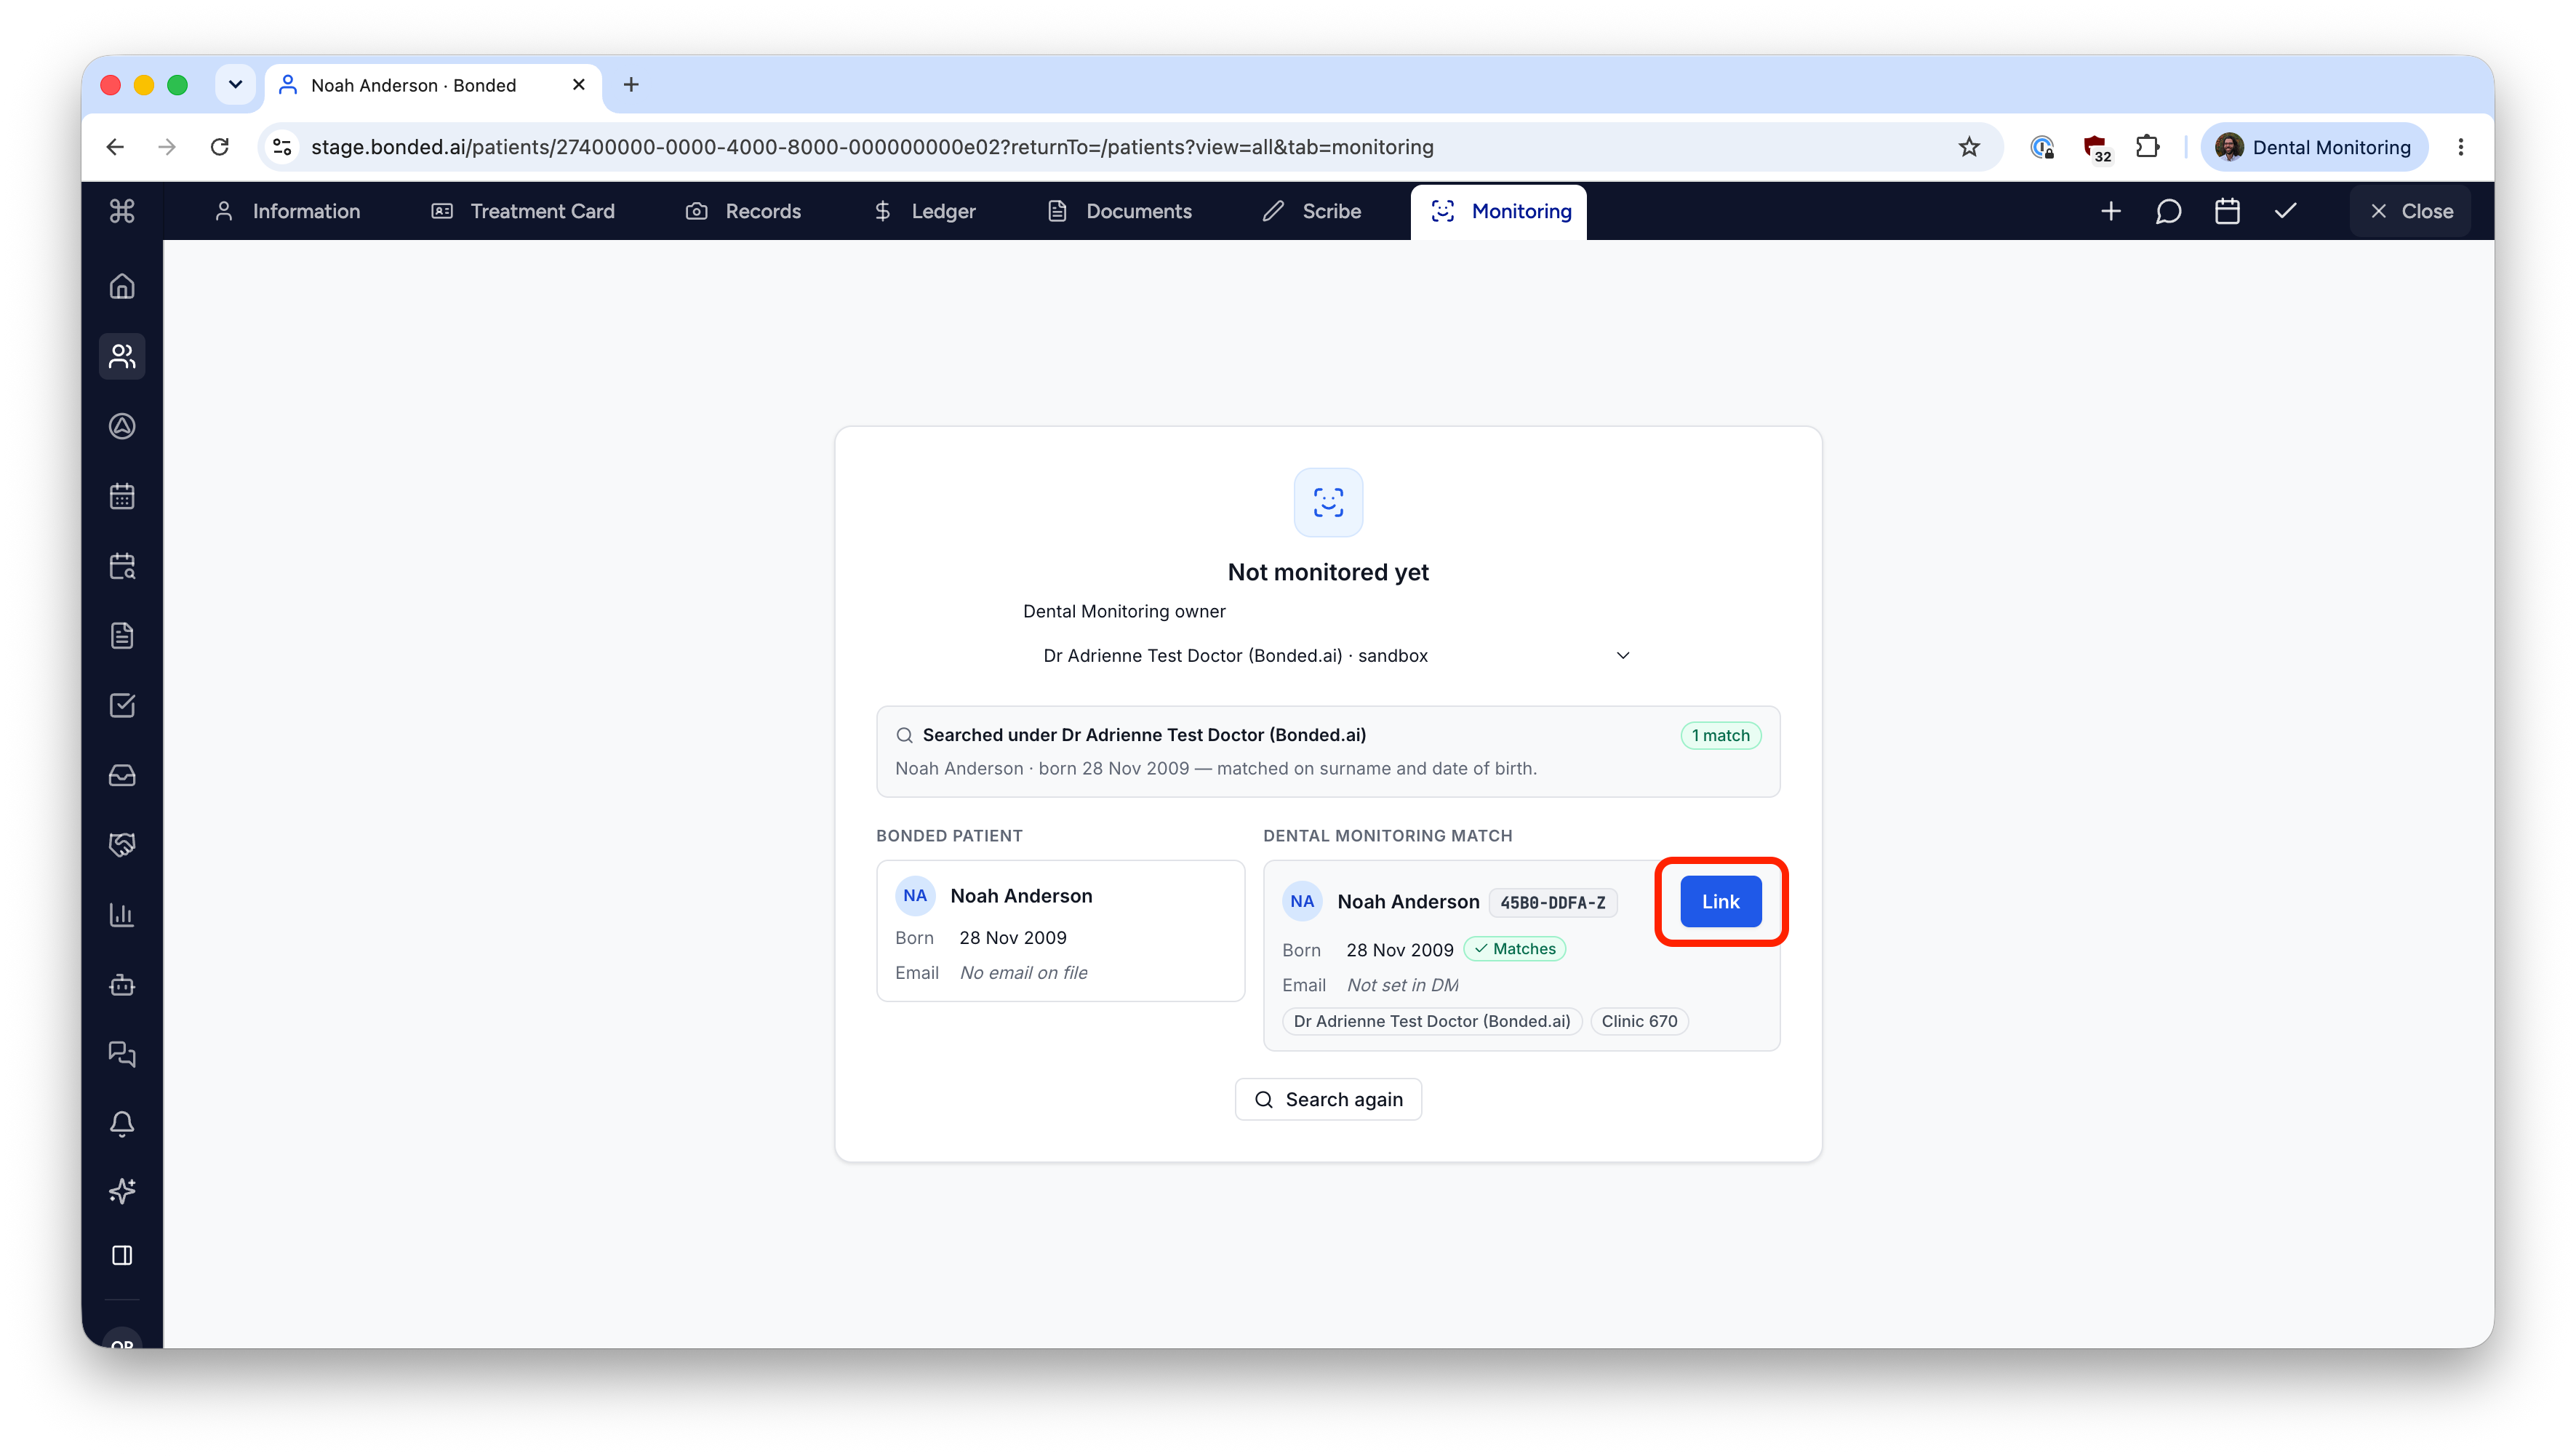Open the Documents tab
The width and height of the screenshot is (2576, 1456).
(1119, 211)
